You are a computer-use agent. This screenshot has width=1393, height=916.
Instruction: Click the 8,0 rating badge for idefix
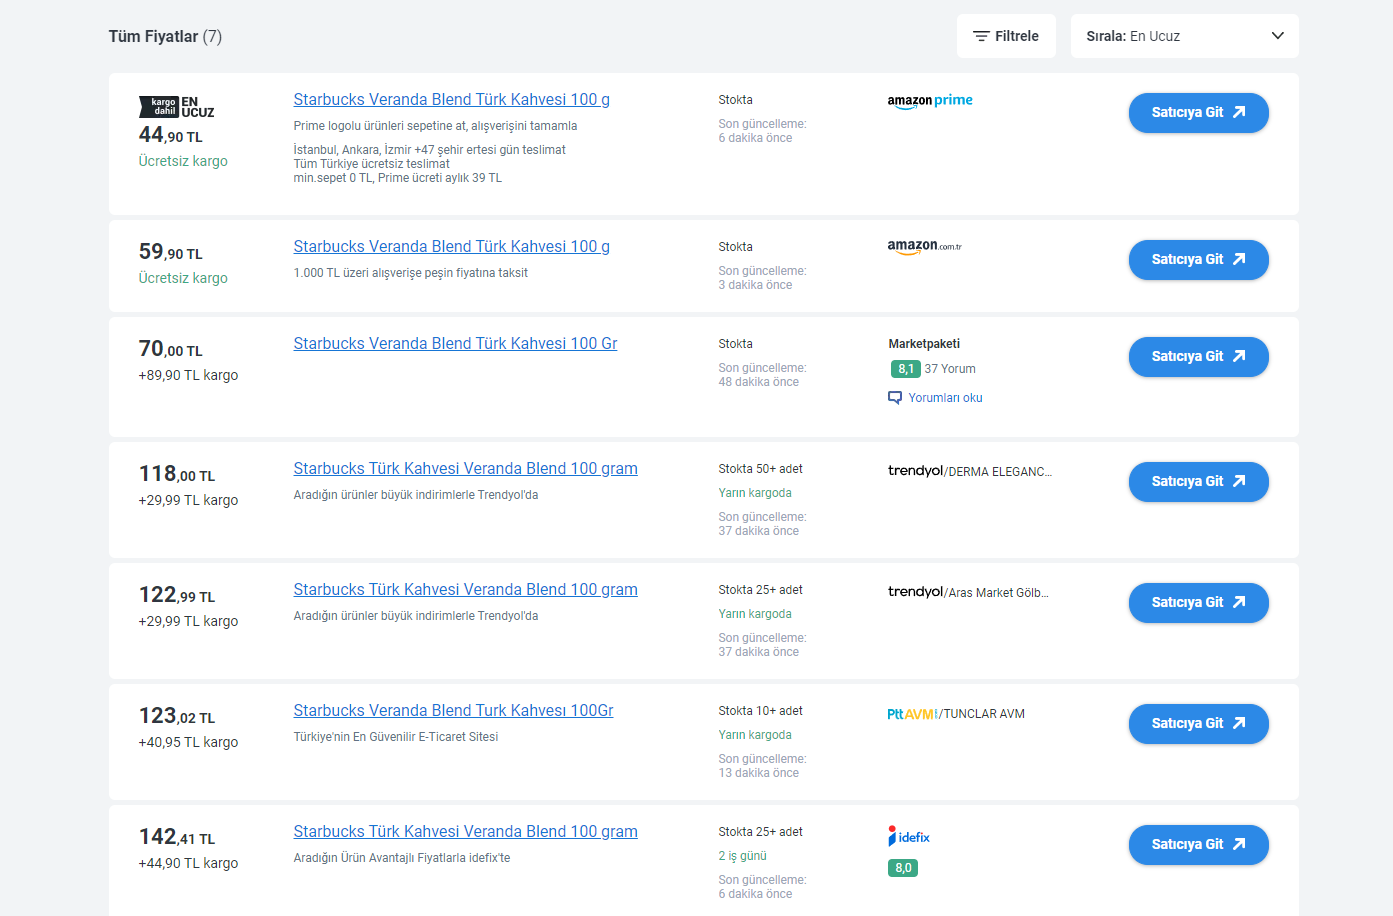coord(903,868)
